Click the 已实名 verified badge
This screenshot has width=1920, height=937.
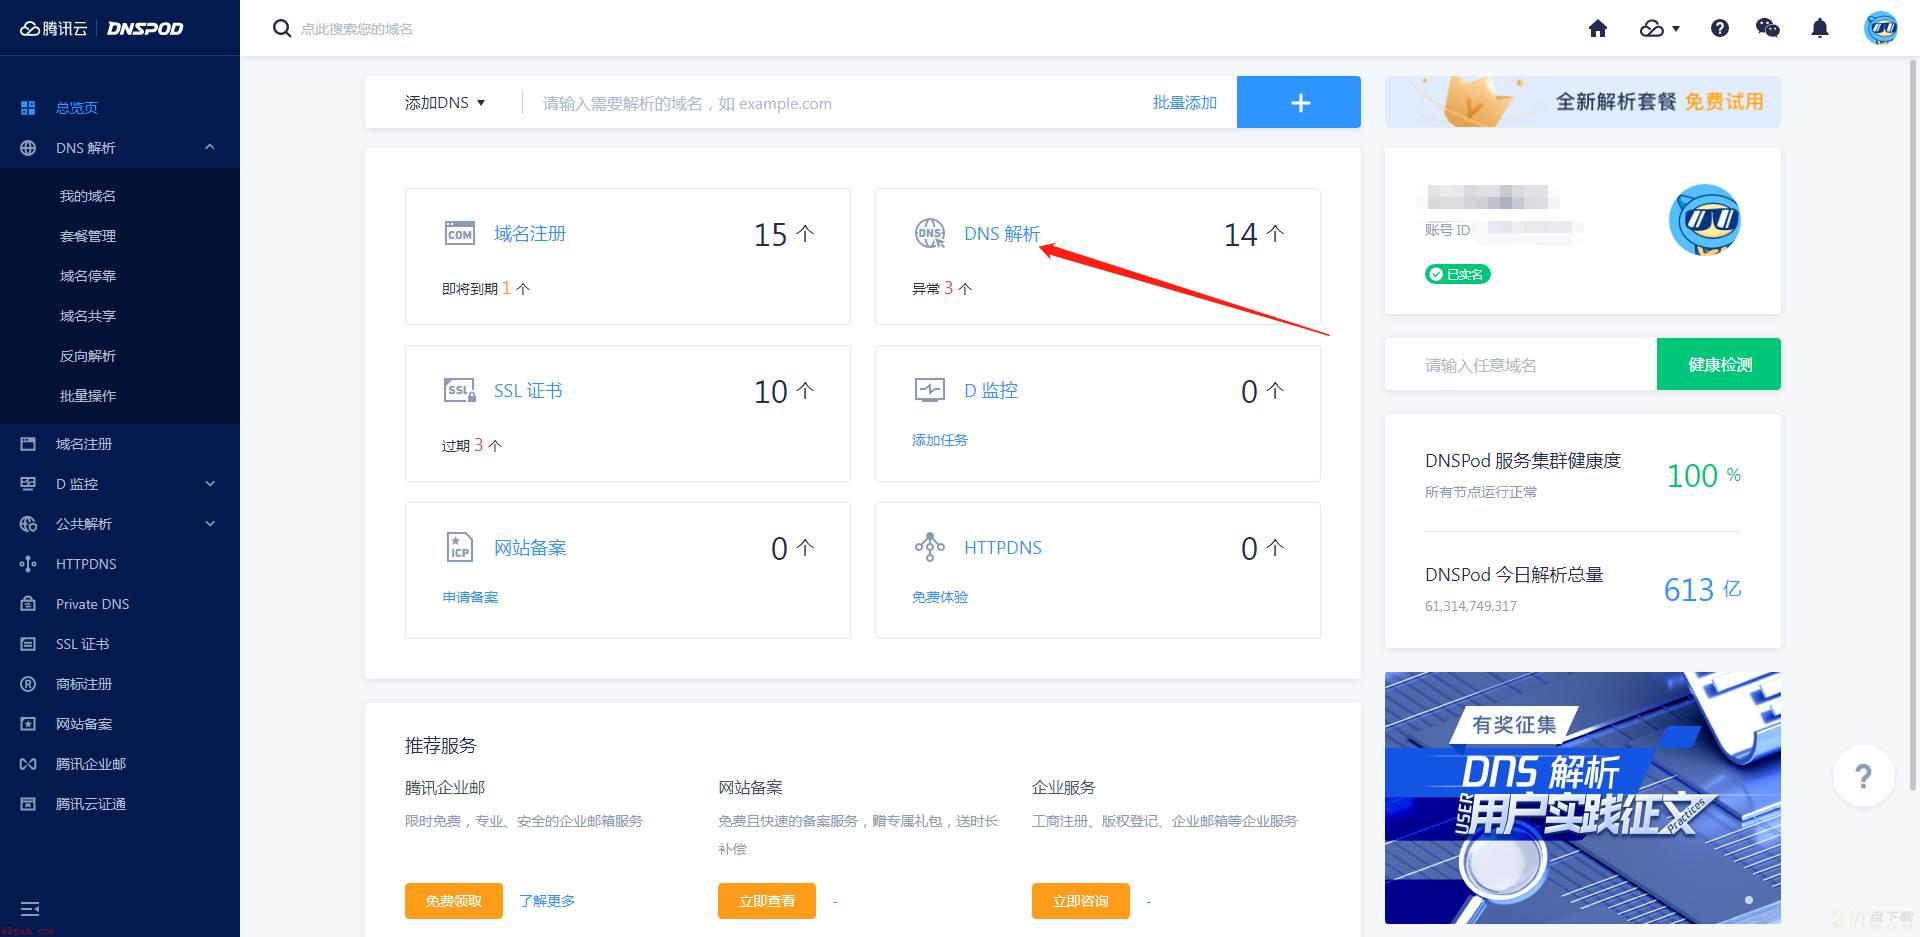point(1458,274)
